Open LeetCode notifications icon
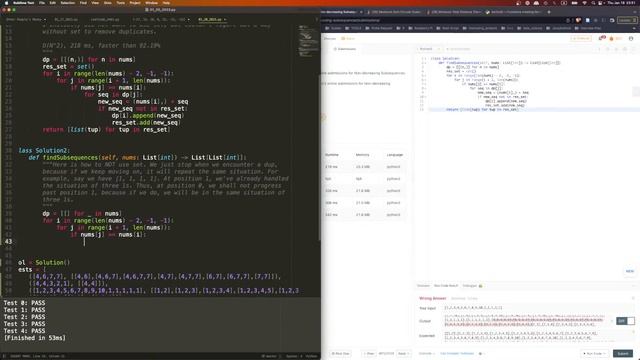This screenshot has width=640, height=360. [x=602, y=38]
